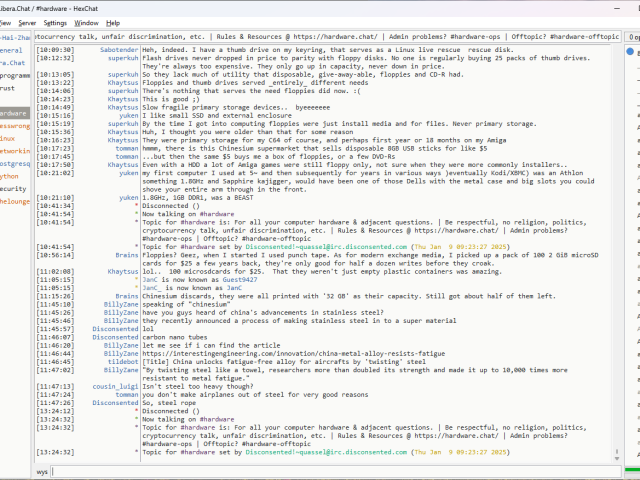
Task: Select the hardware channel in the sidebar
Action: (14, 113)
